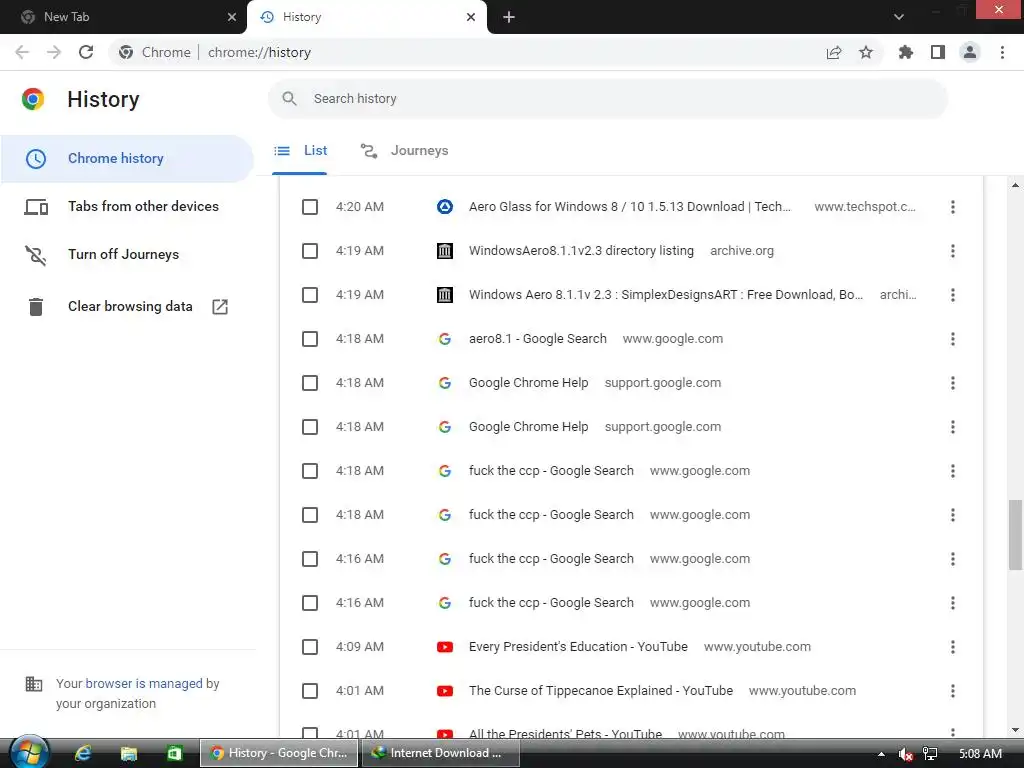Click the share page icon in address bar
The width and height of the screenshot is (1024, 768).
pos(834,52)
